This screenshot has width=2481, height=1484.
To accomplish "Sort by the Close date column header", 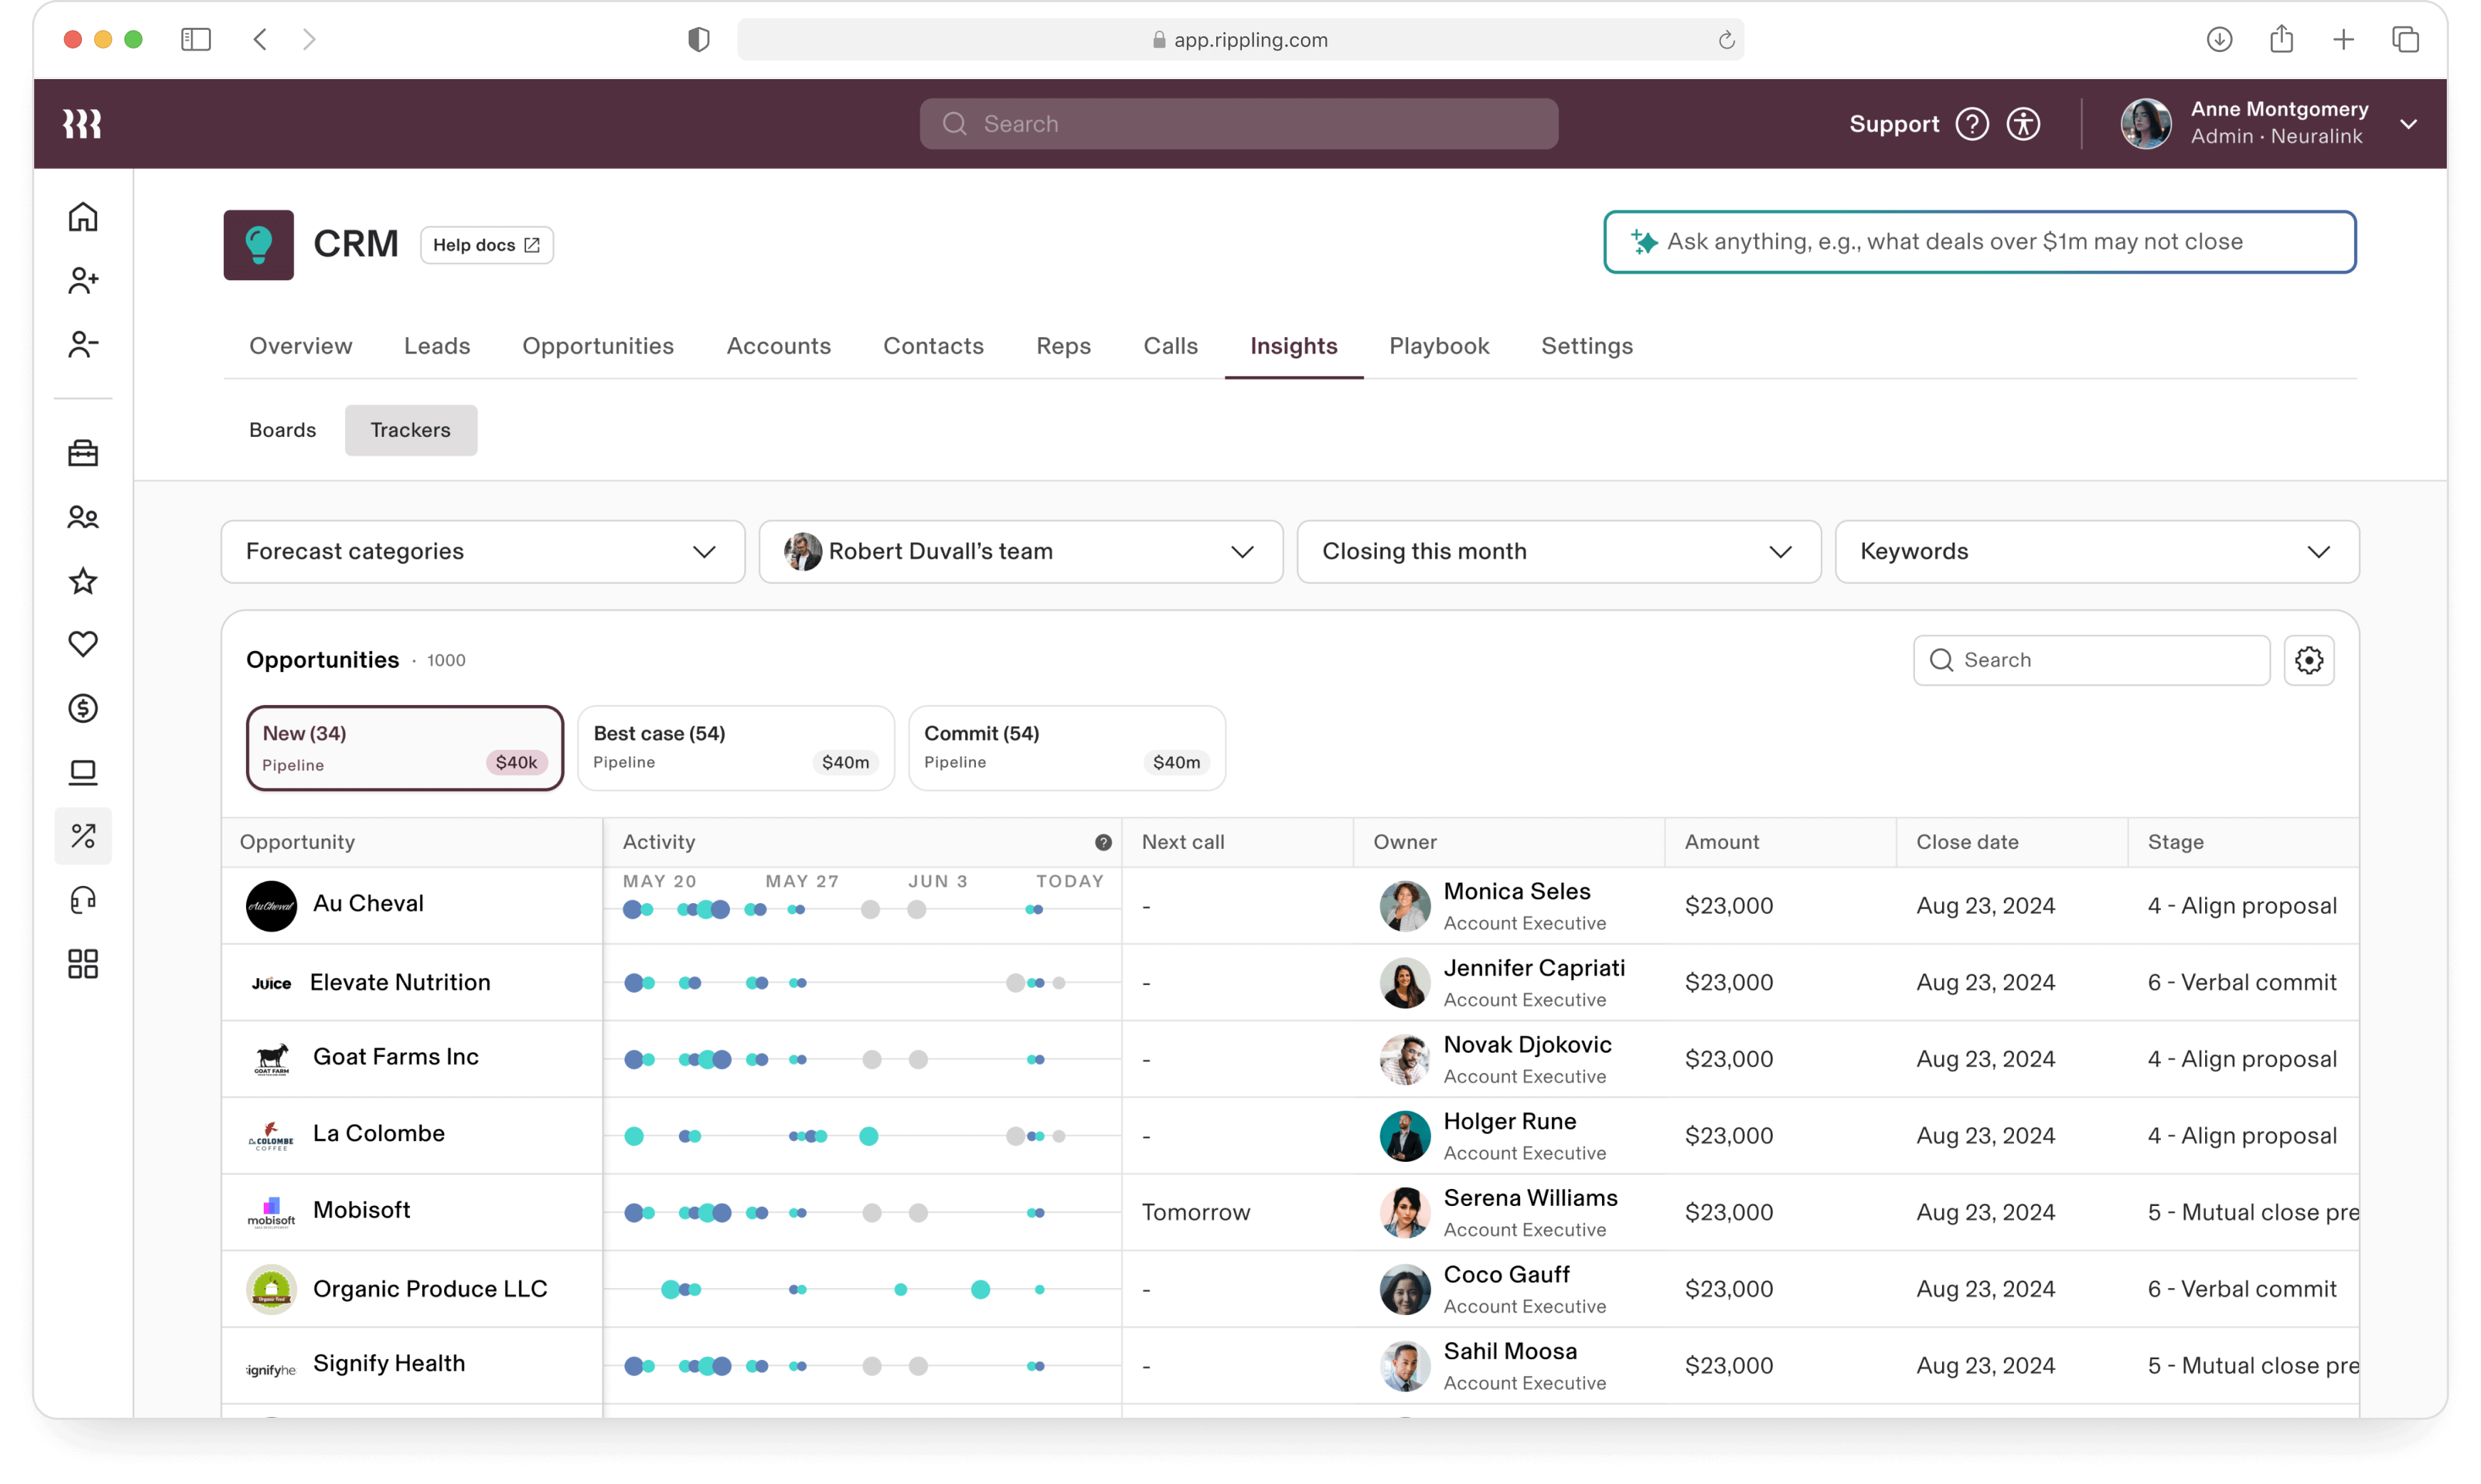I will 1967,842.
